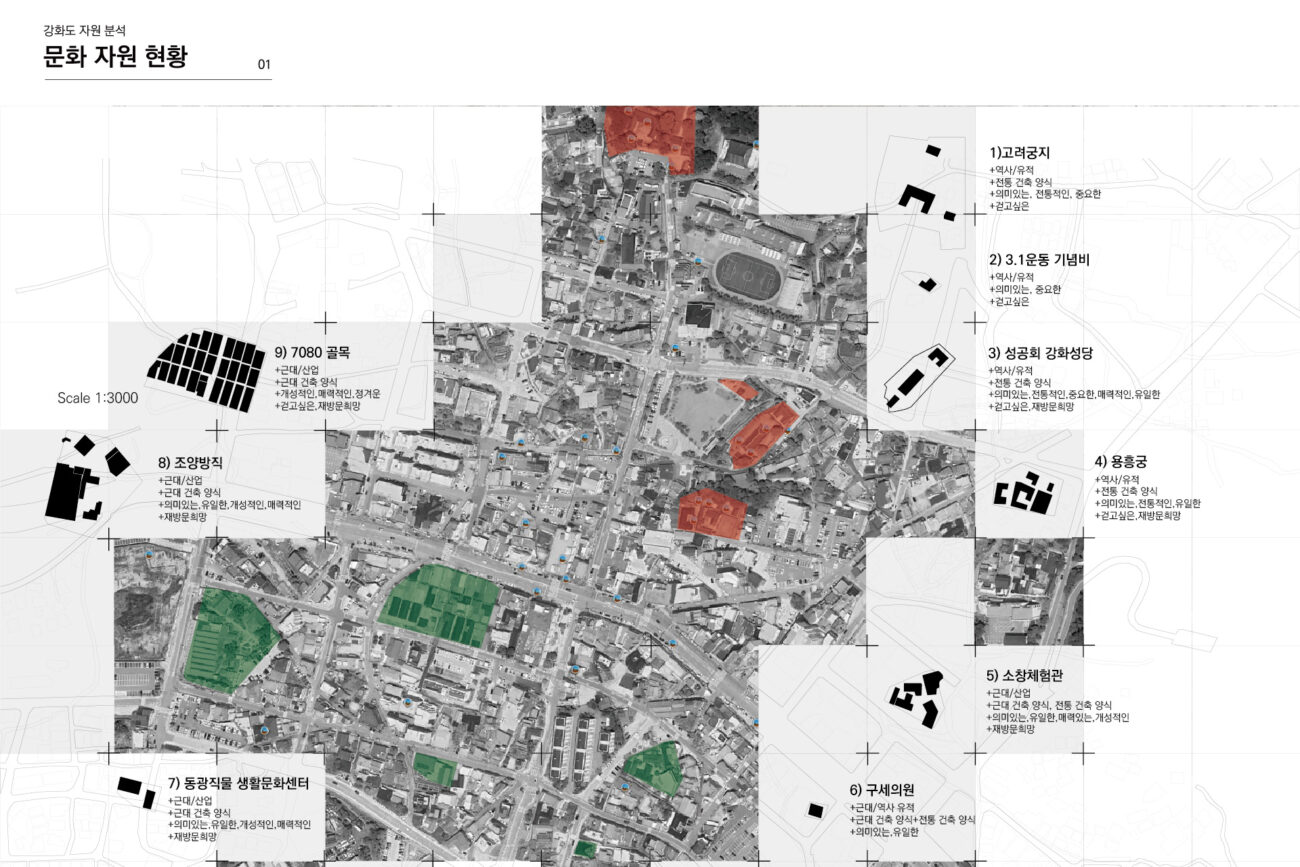Open the '1)고려궁지' heading
The height and width of the screenshot is (867, 1300).
1019,153
